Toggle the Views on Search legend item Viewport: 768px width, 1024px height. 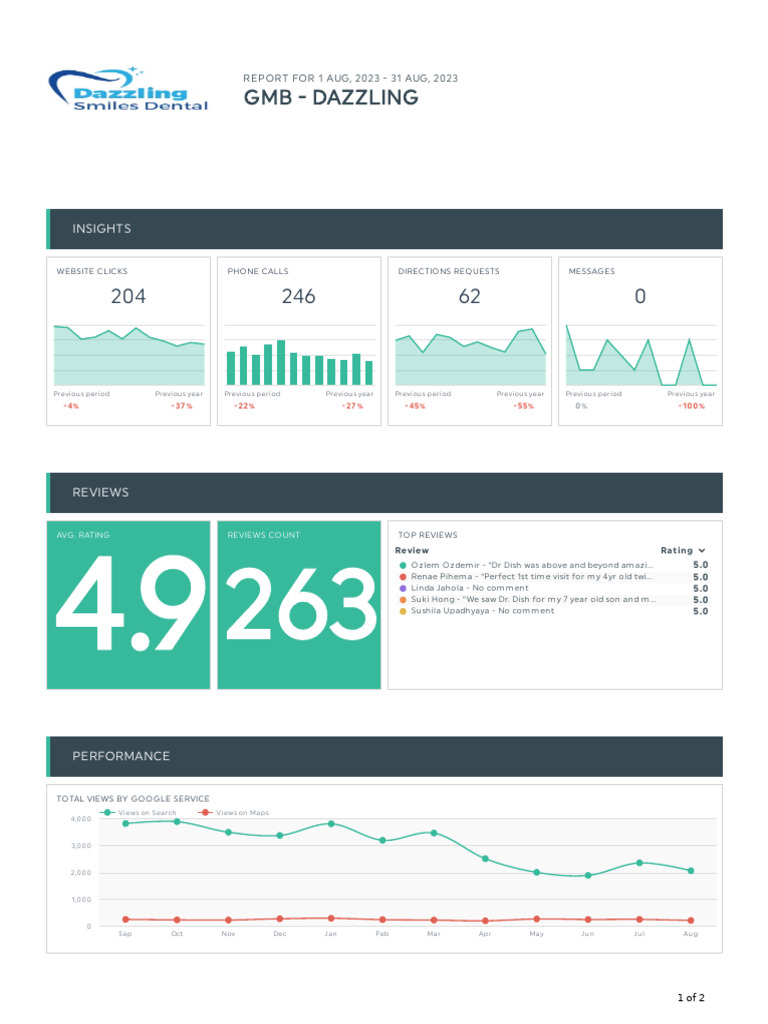[138, 812]
